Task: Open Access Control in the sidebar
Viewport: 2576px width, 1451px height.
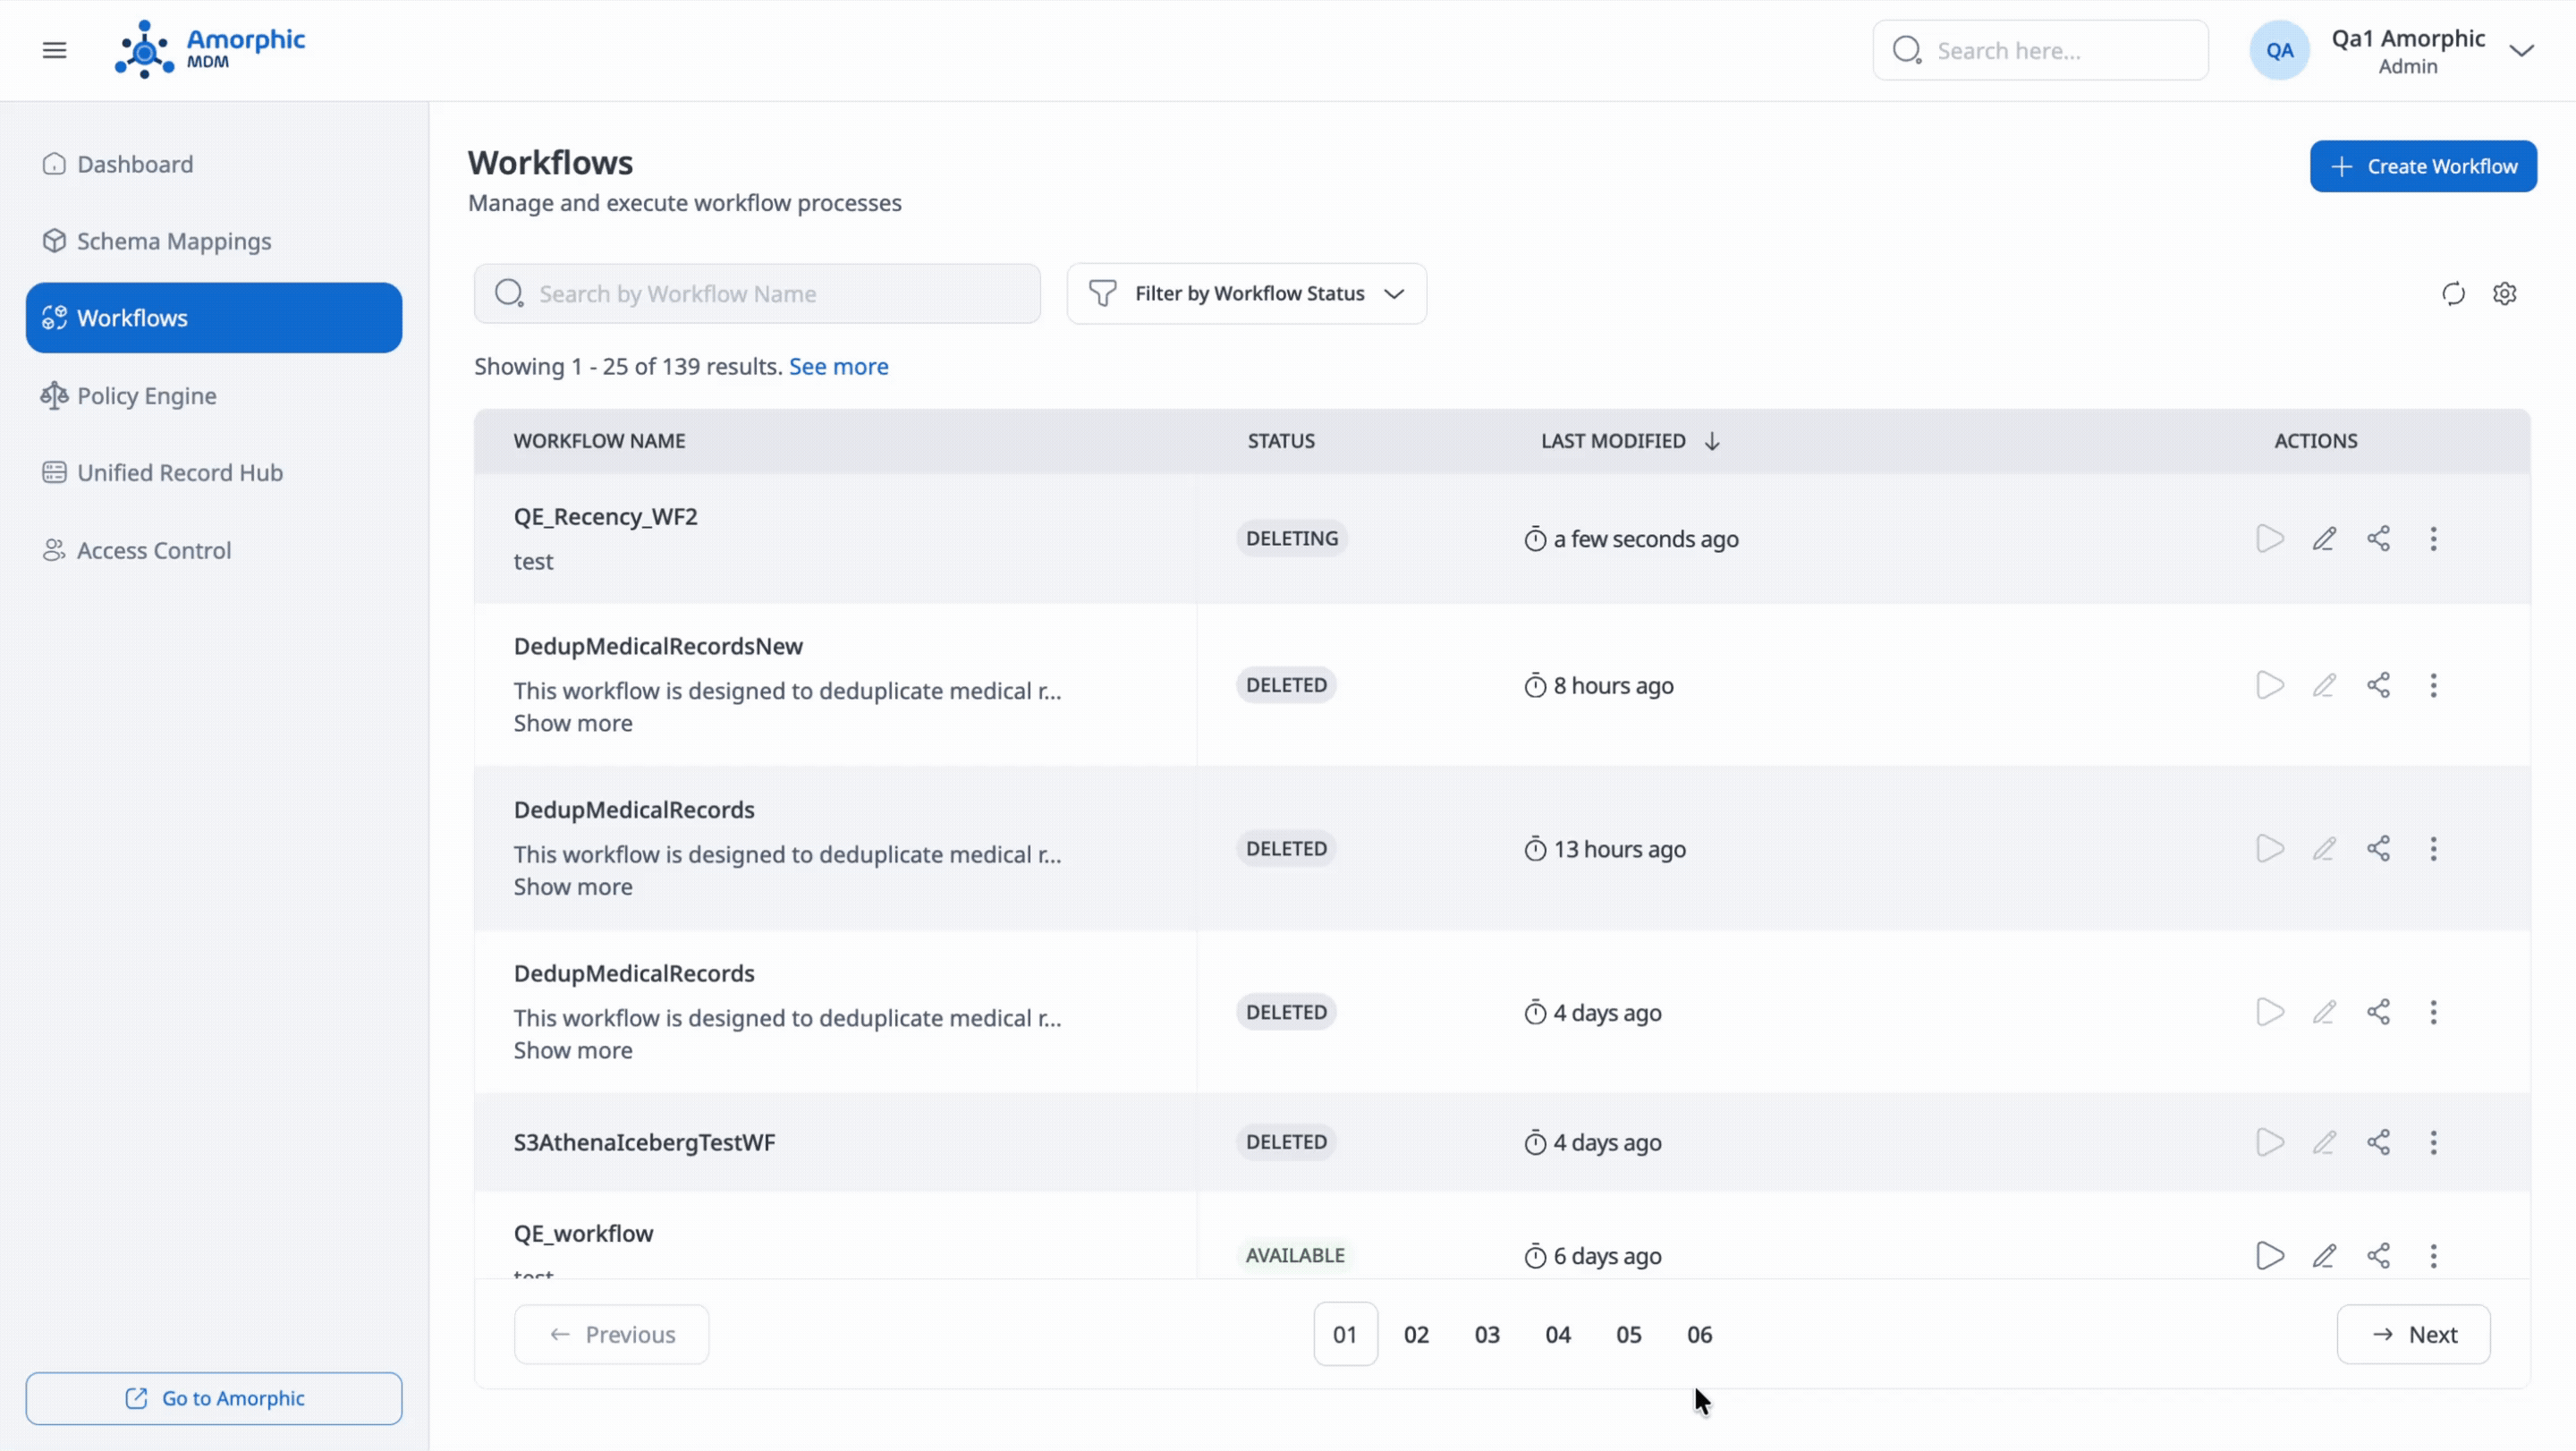Action: (x=214, y=550)
